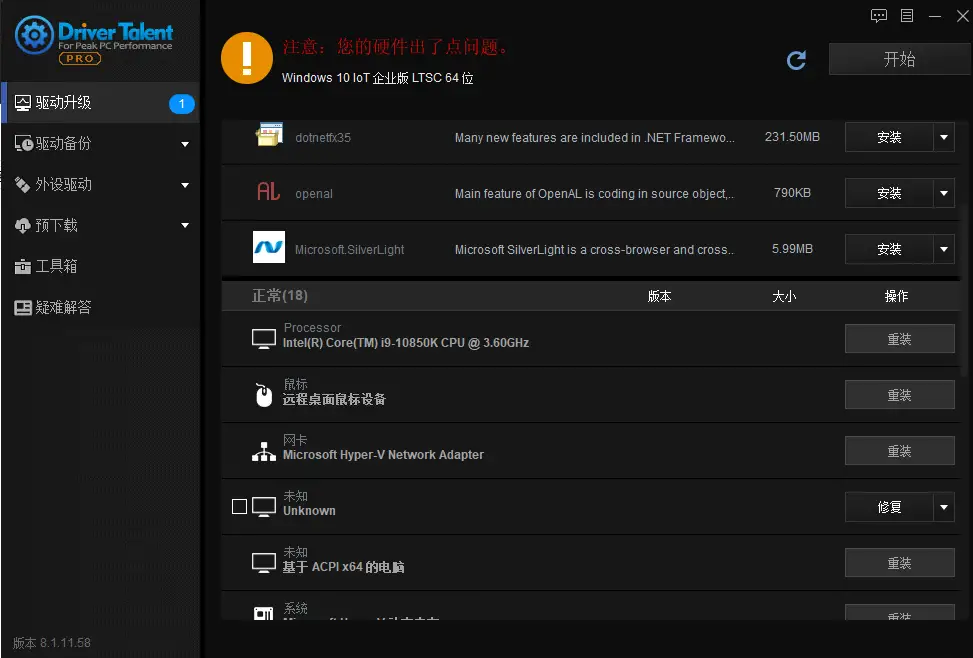Install openal with its 安装 button

(889, 193)
